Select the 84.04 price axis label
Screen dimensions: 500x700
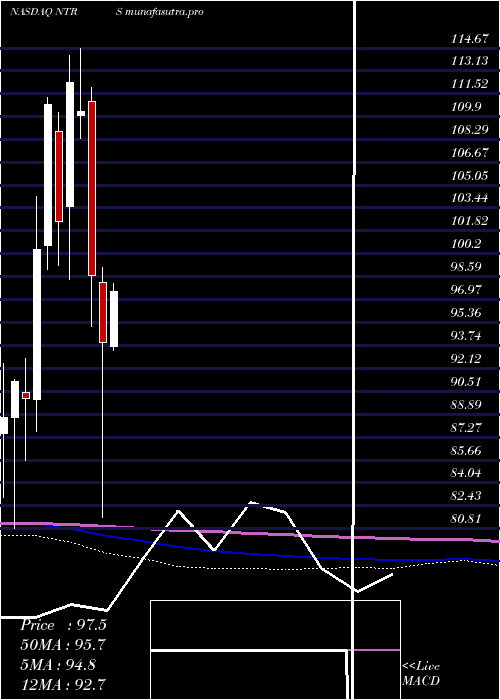click(467, 473)
